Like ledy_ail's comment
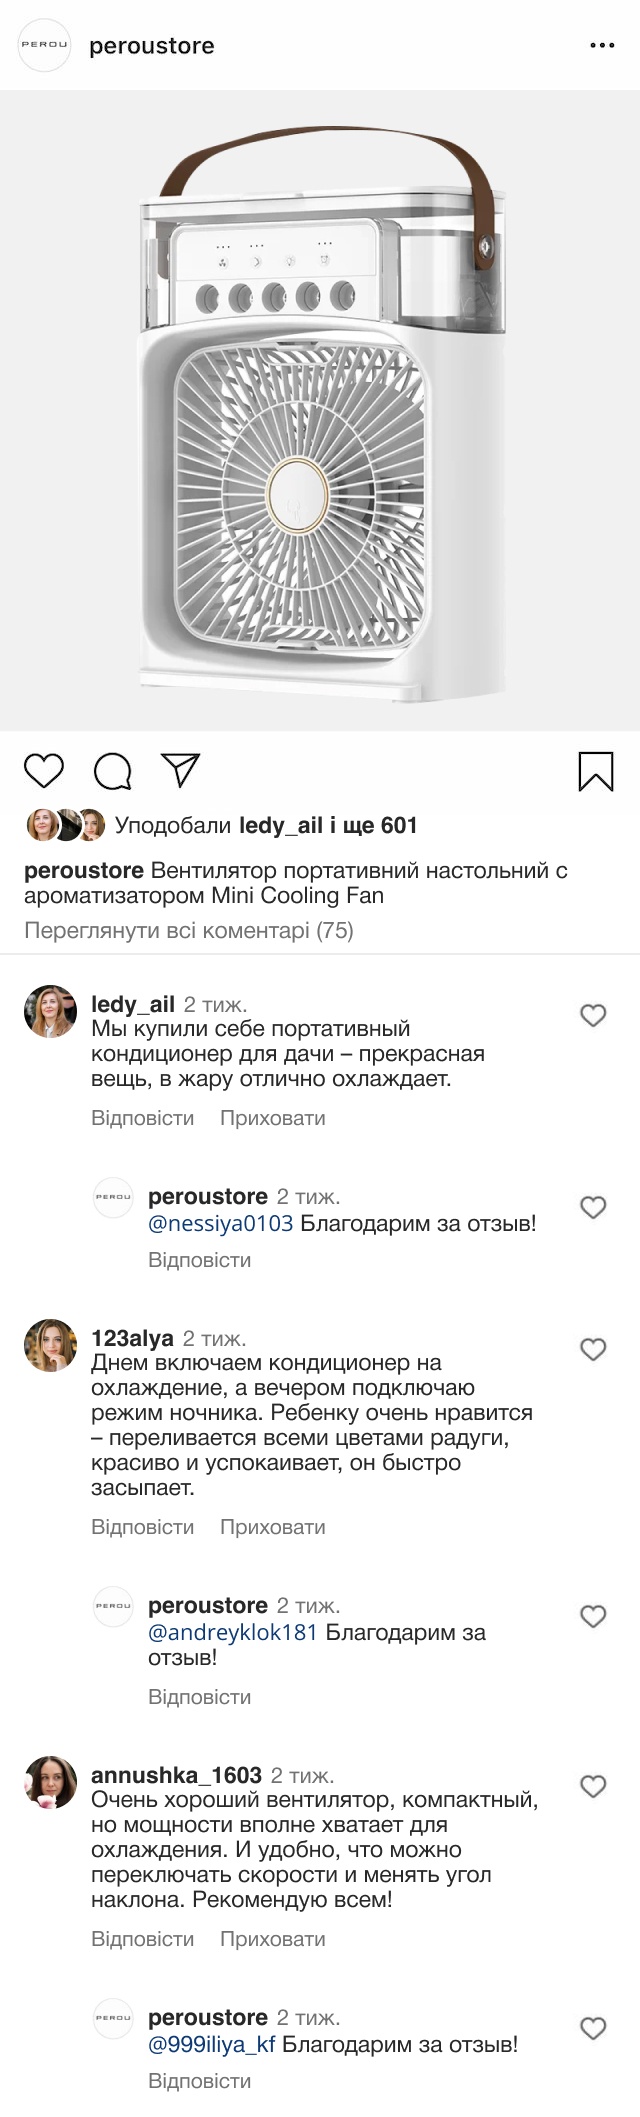The width and height of the screenshot is (640, 2117). 593,1016
